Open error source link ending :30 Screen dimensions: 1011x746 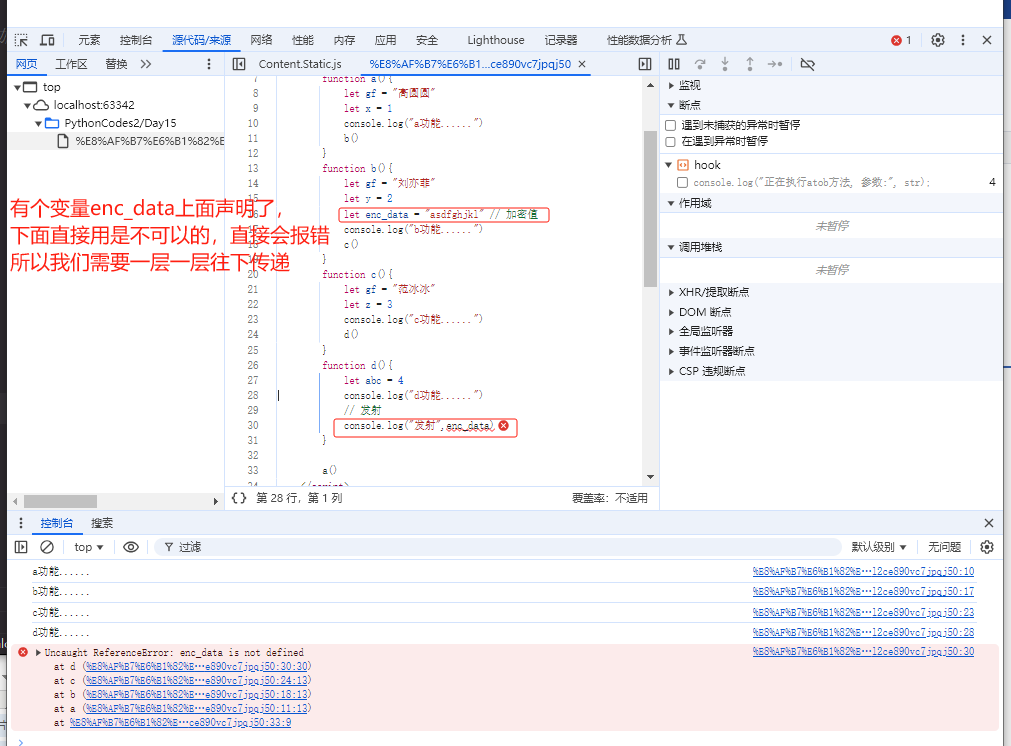coord(863,652)
